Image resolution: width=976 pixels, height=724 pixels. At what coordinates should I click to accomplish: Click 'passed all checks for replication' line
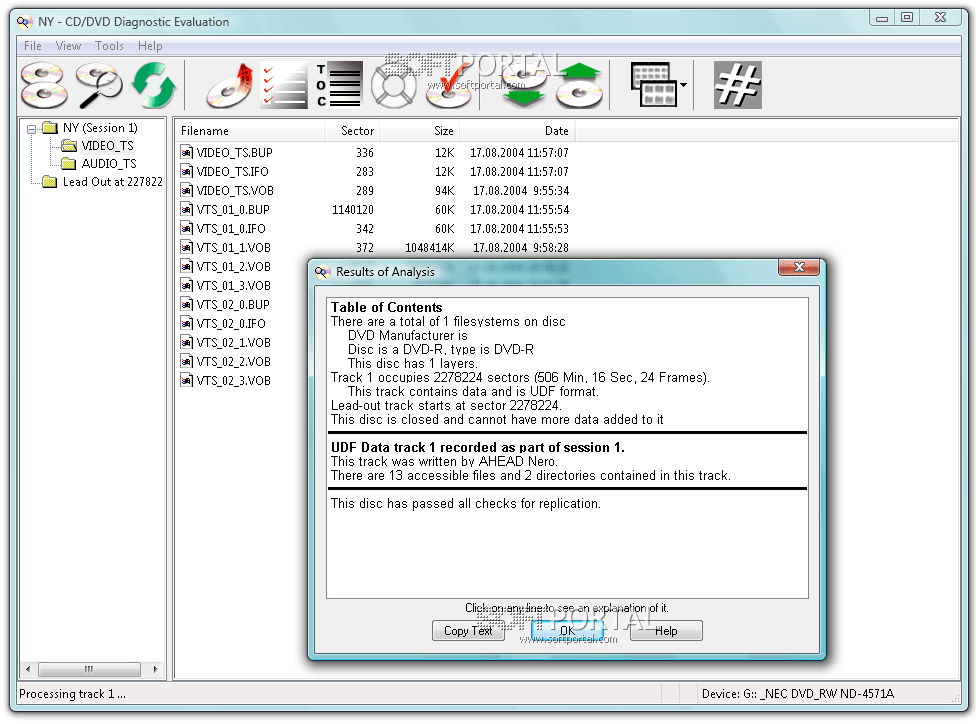coord(466,503)
